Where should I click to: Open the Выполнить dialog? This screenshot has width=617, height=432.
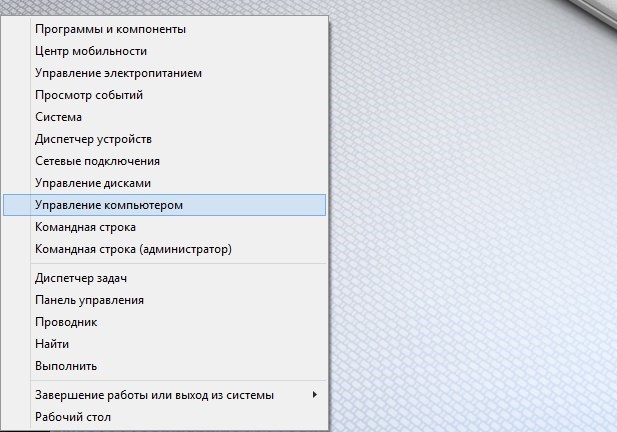[x=164, y=366]
